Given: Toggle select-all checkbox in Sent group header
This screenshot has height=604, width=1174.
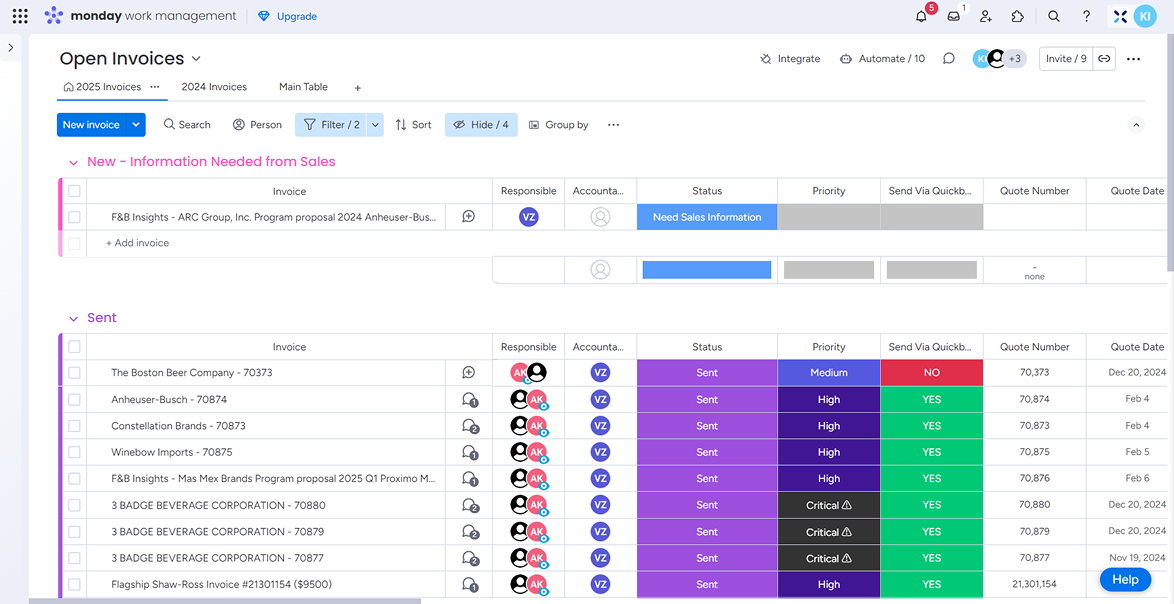Looking at the screenshot, I should [x=74, y=347].
